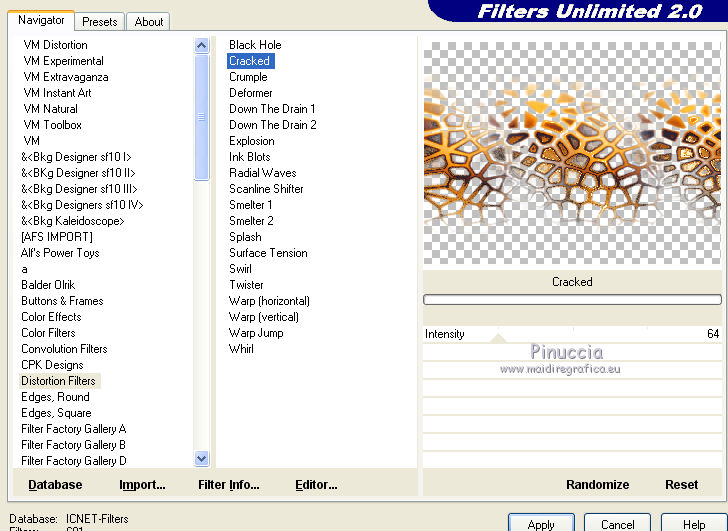Select the Black Hole filter
Image resolution: width=728 pixels, height=531 pixels.
point(255,45)
